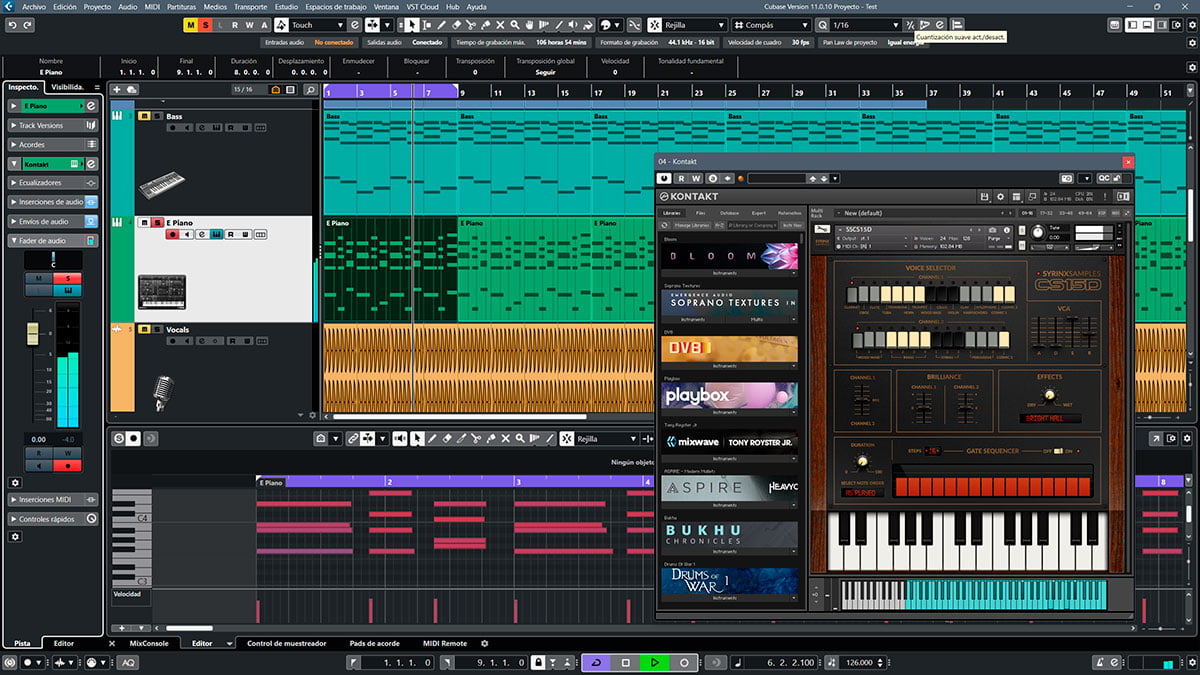
Task: Click the Play transport button
Action: click(x=655, y=662)
